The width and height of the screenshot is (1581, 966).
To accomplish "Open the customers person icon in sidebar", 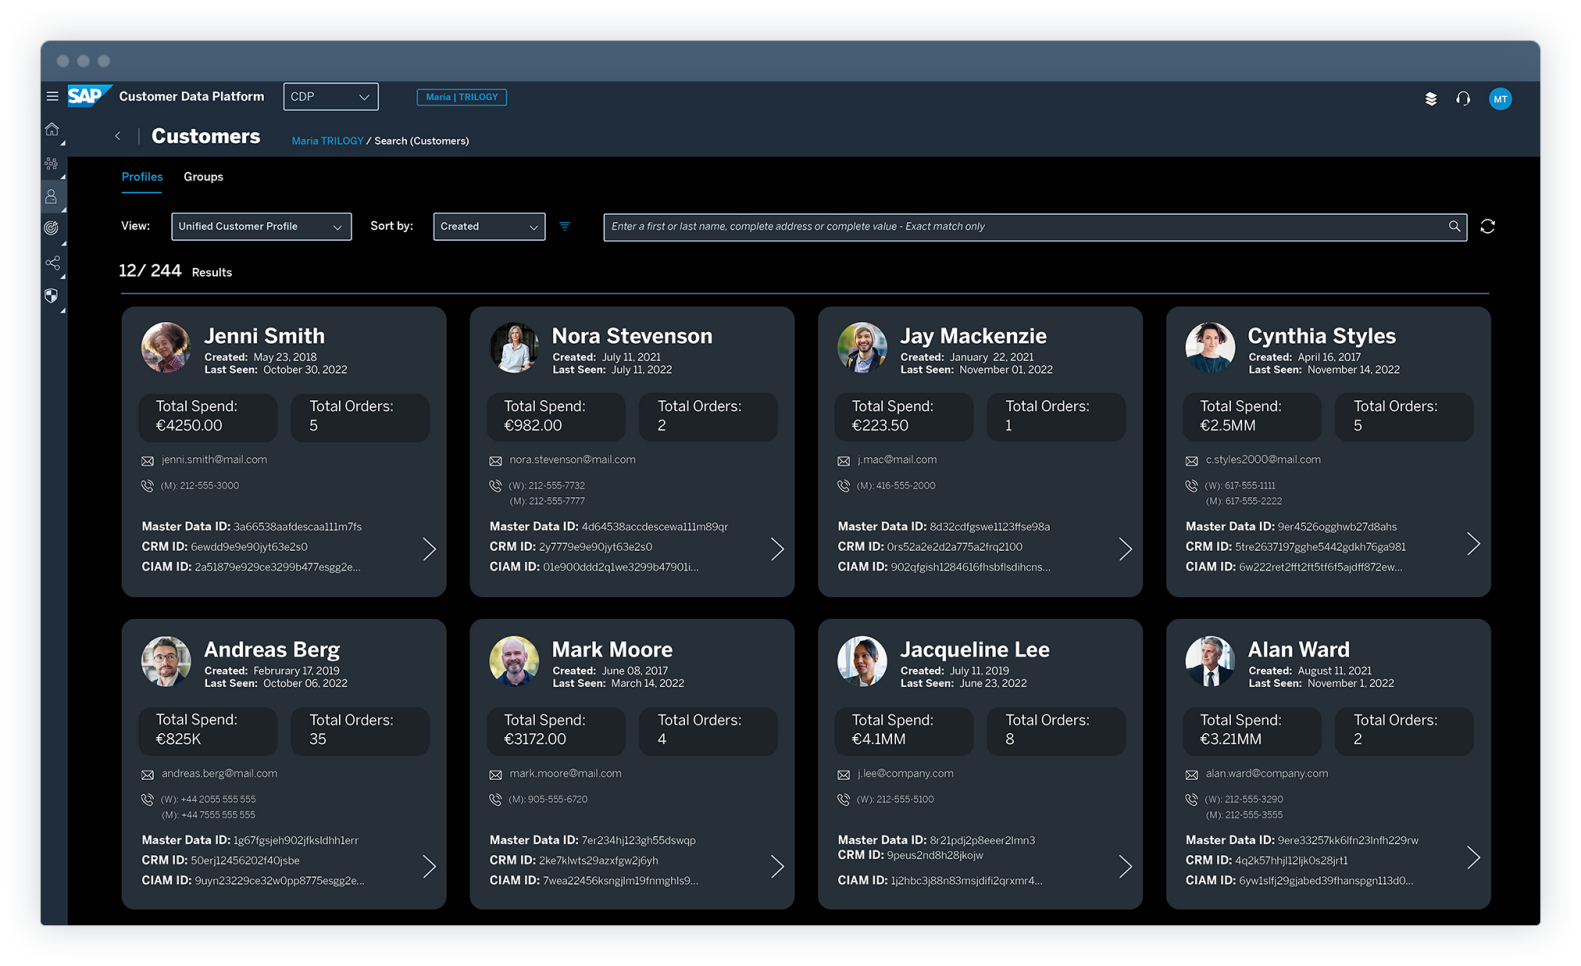I will (52, 197).
